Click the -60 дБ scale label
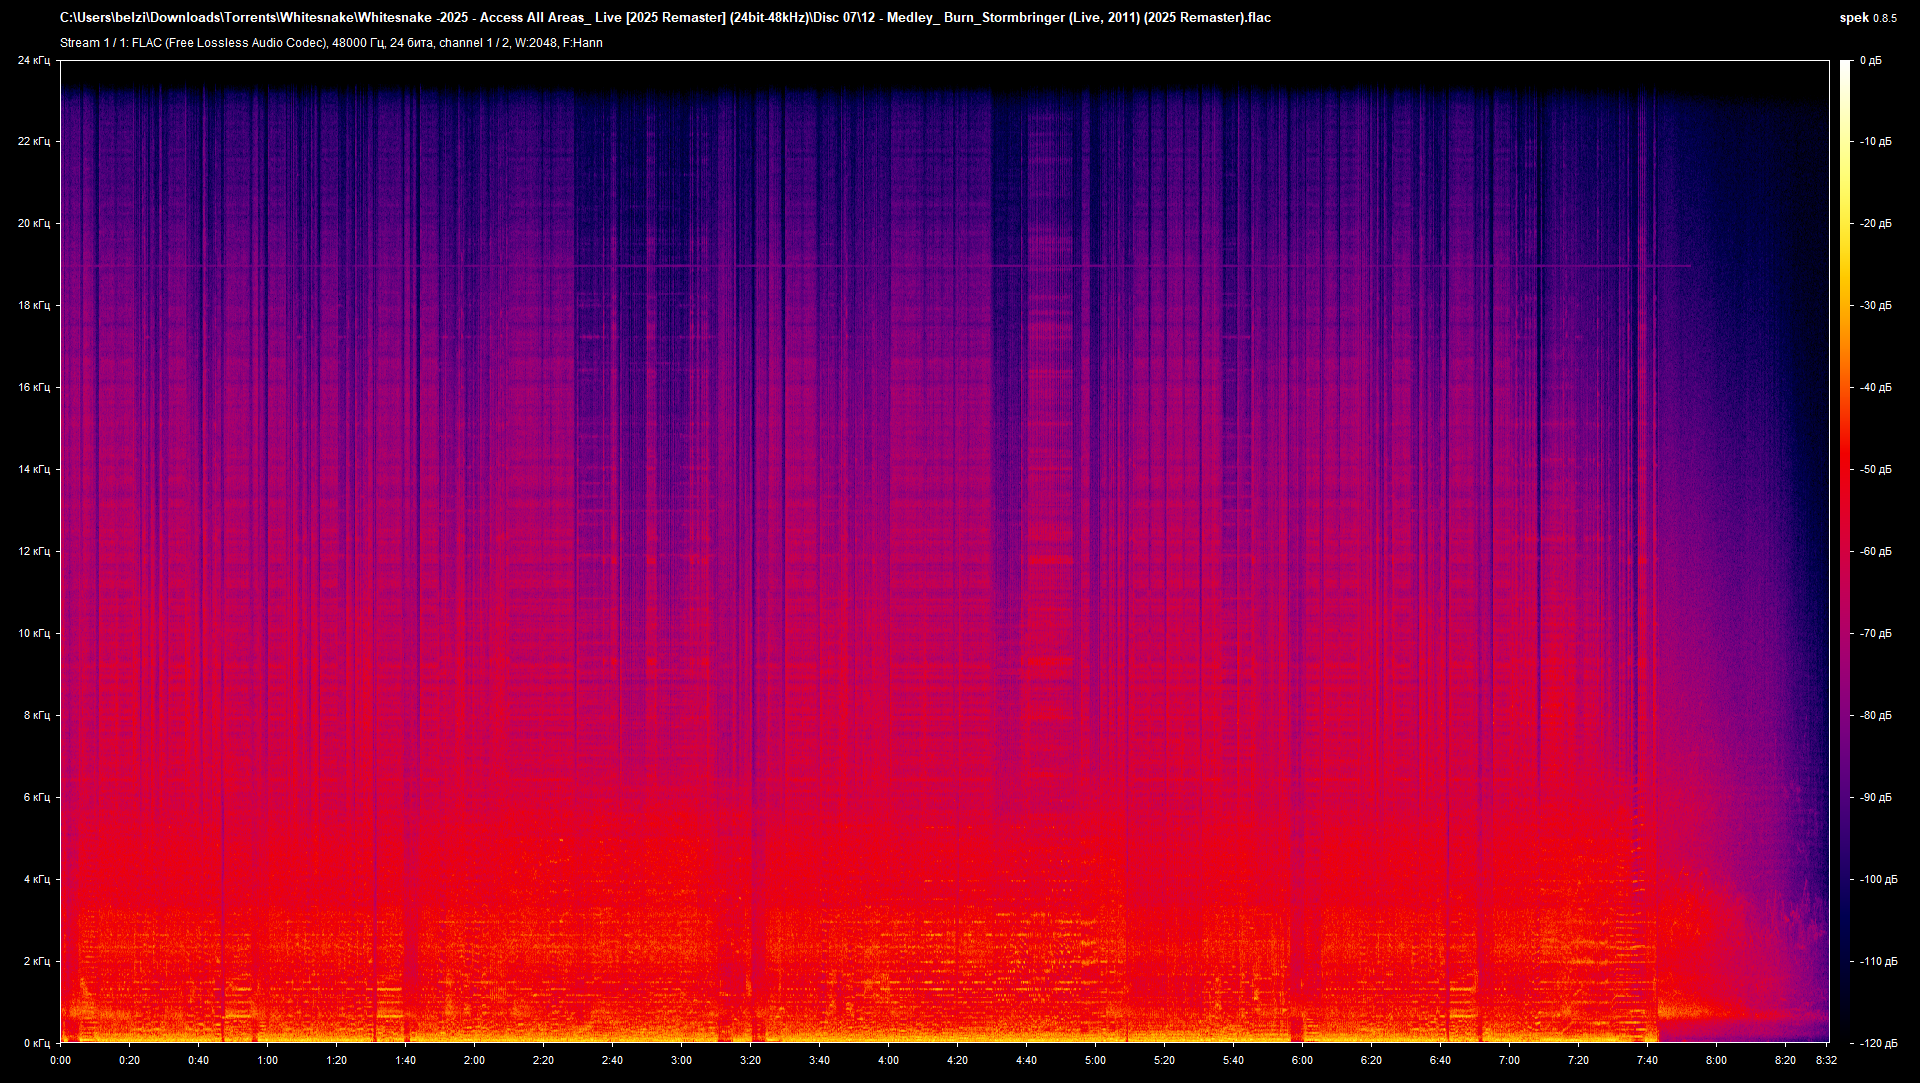Screen dimensions: 1920x1083 [x=1876, y=551]
